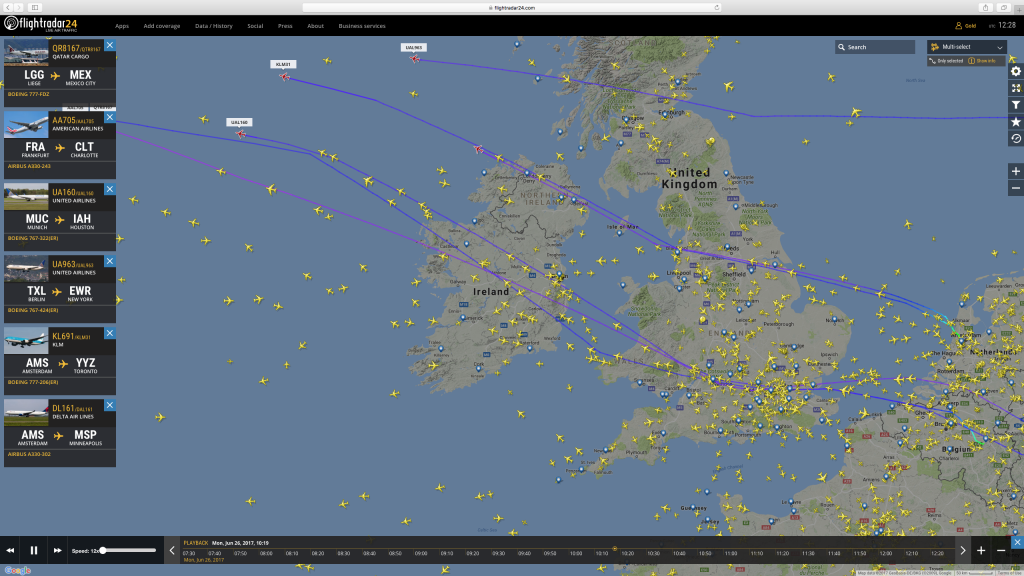1024x576 pixels.
Task: Select the red plane labeled UAL963
Action: coord(415,59)
